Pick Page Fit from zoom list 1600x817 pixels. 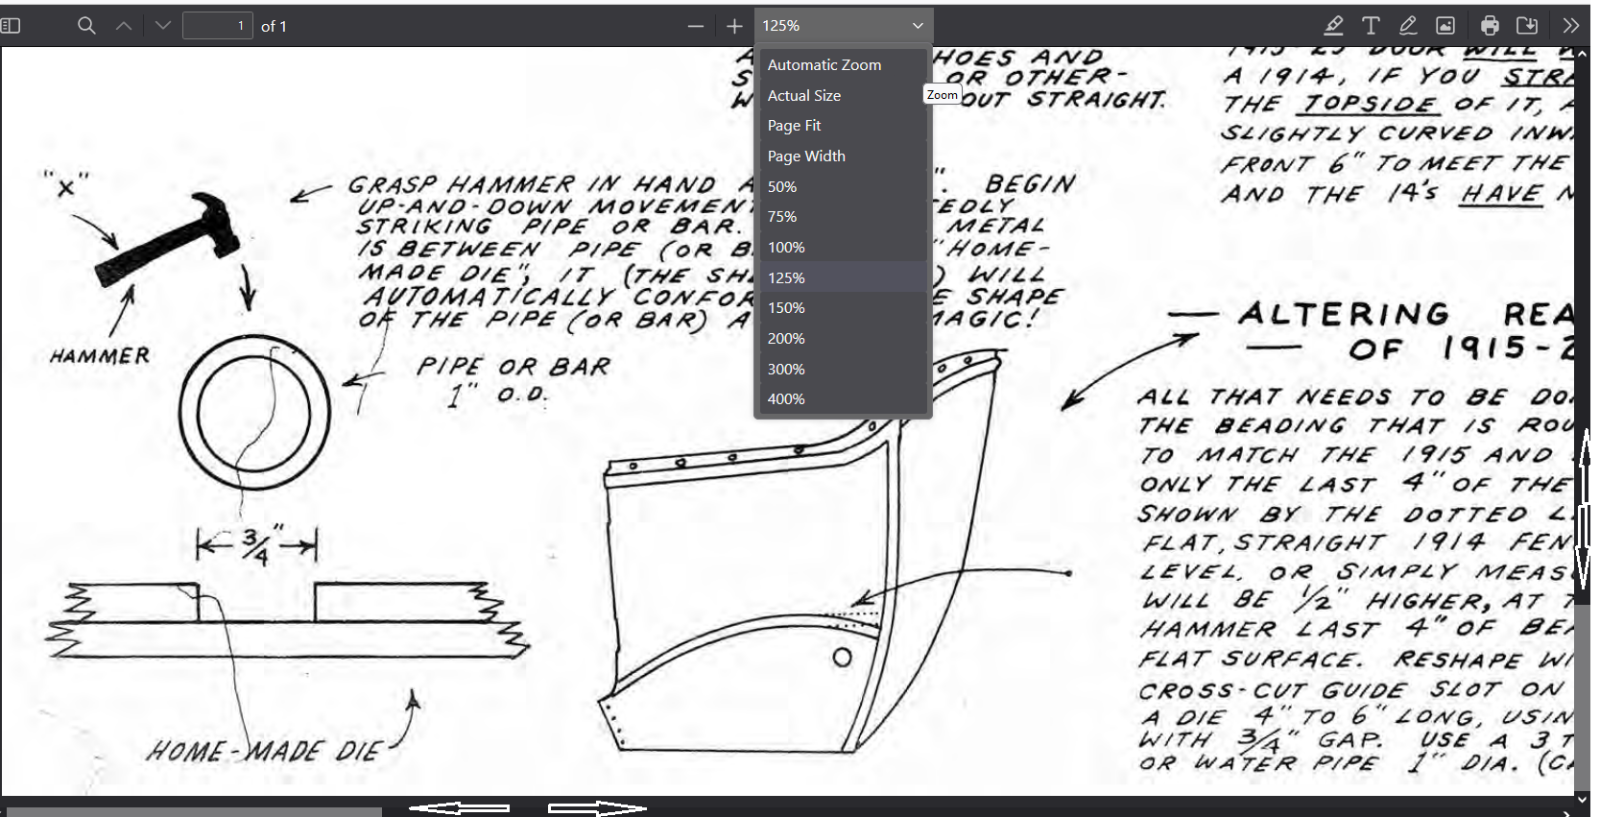tap(794, 126)
